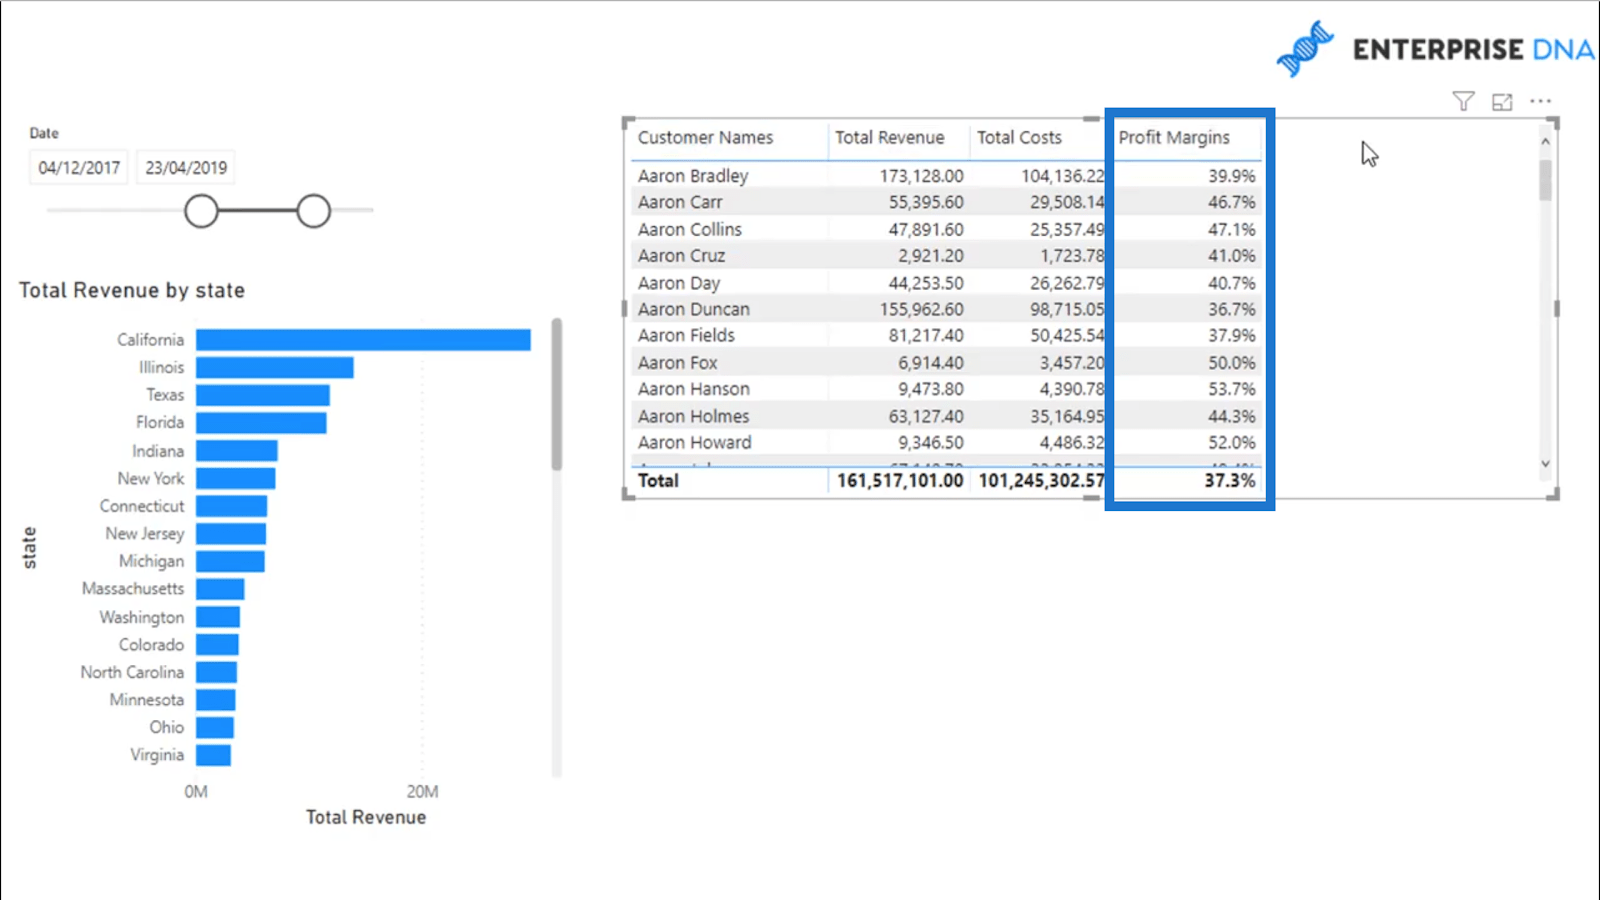This screenshot has width=1600, height=900.
Task: Sort by Customer Names column header
Action: click(705, 137)
